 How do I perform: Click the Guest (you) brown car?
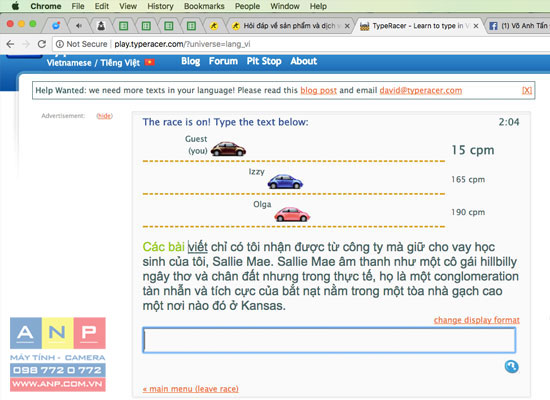(x=228, y=149)
